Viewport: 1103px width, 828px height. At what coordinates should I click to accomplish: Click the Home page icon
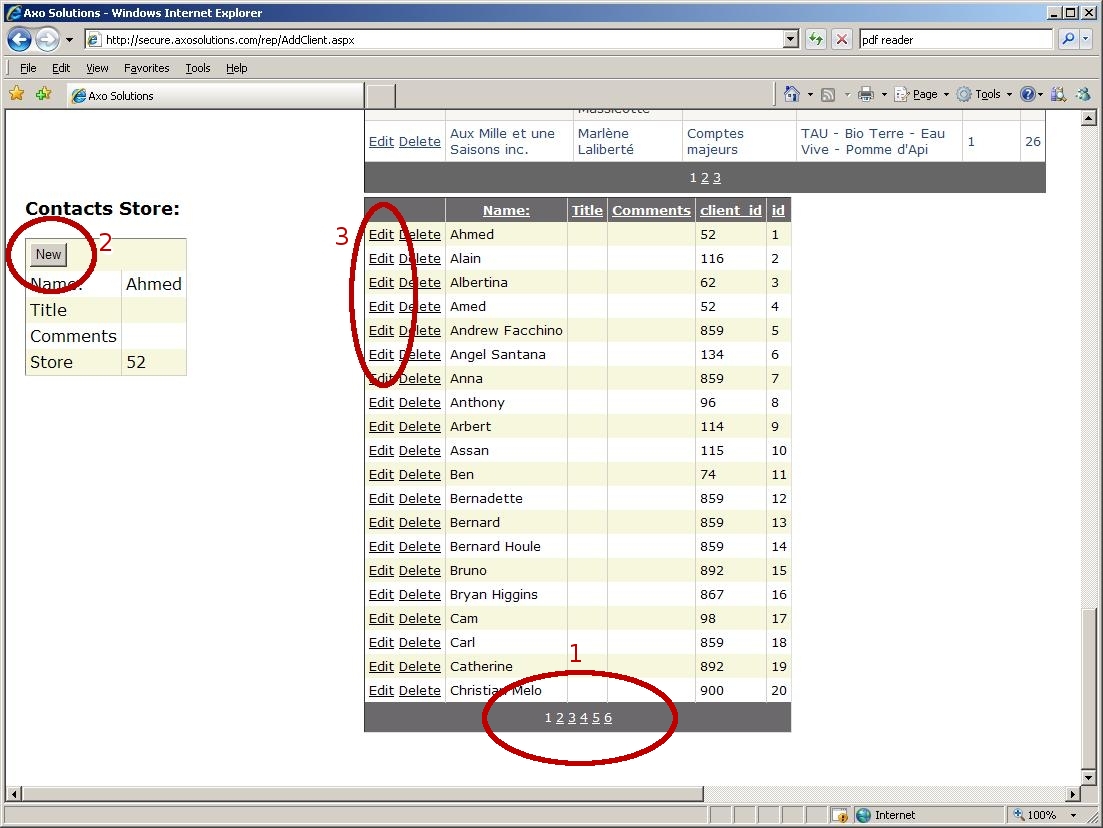792,94
